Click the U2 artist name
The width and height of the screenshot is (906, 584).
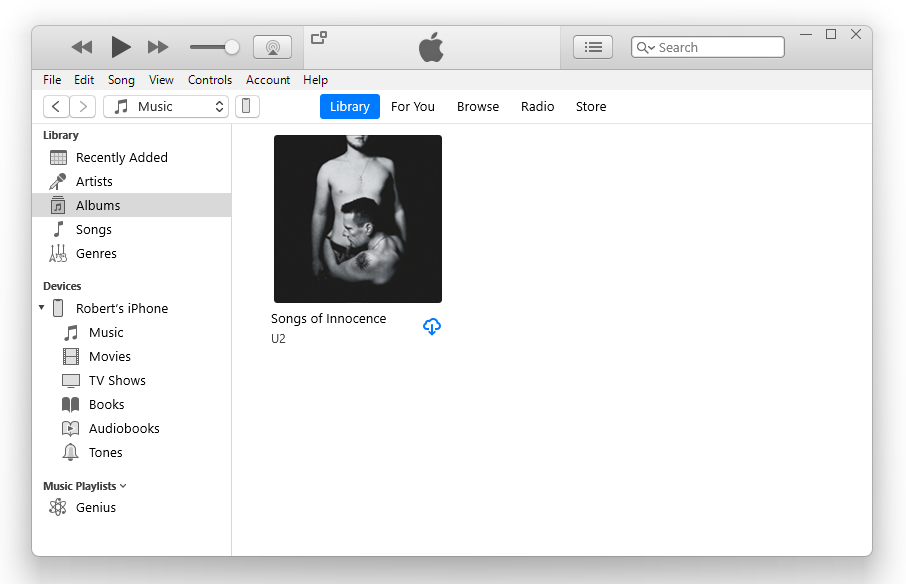click(x=279, y=339)
